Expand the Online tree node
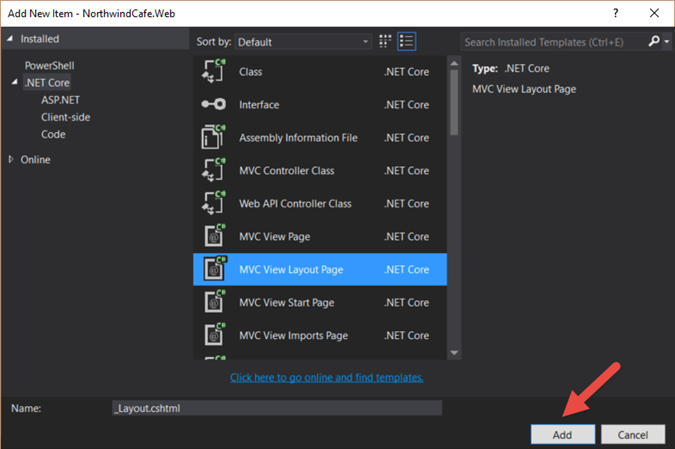 pyautogui.click(x=11, y=160)
